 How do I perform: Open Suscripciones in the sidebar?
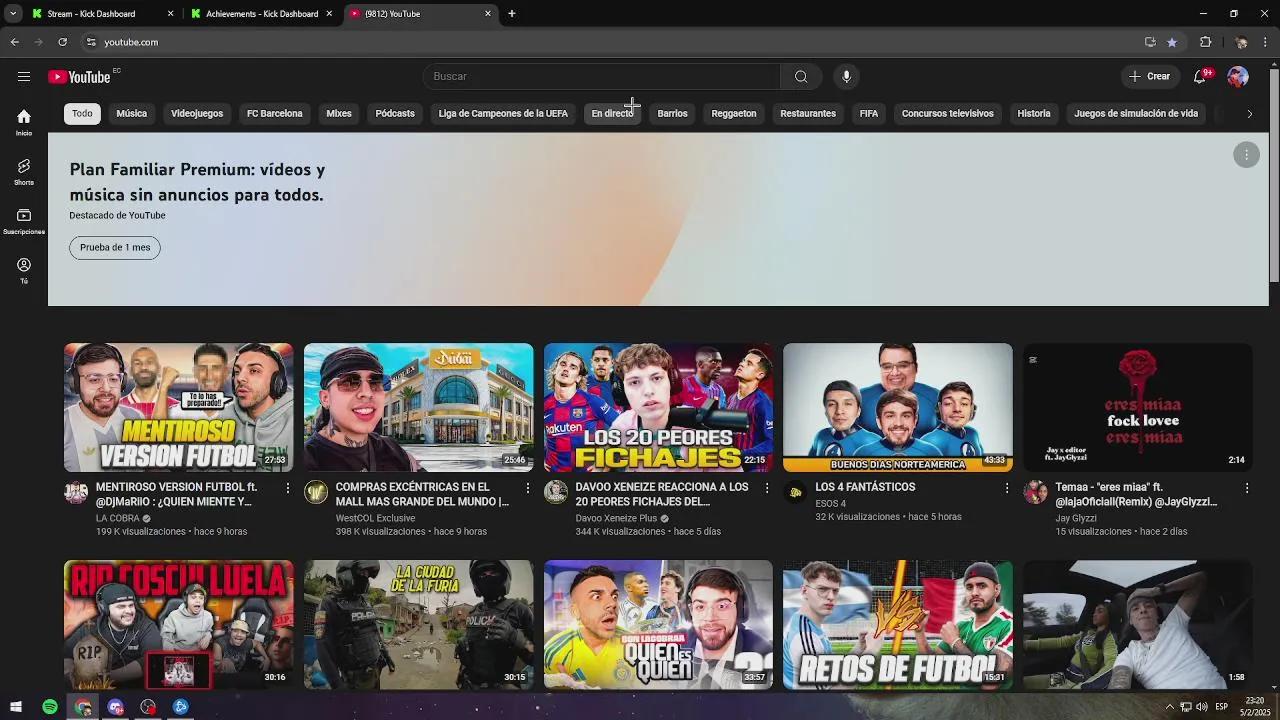click(x=24, y=221)
